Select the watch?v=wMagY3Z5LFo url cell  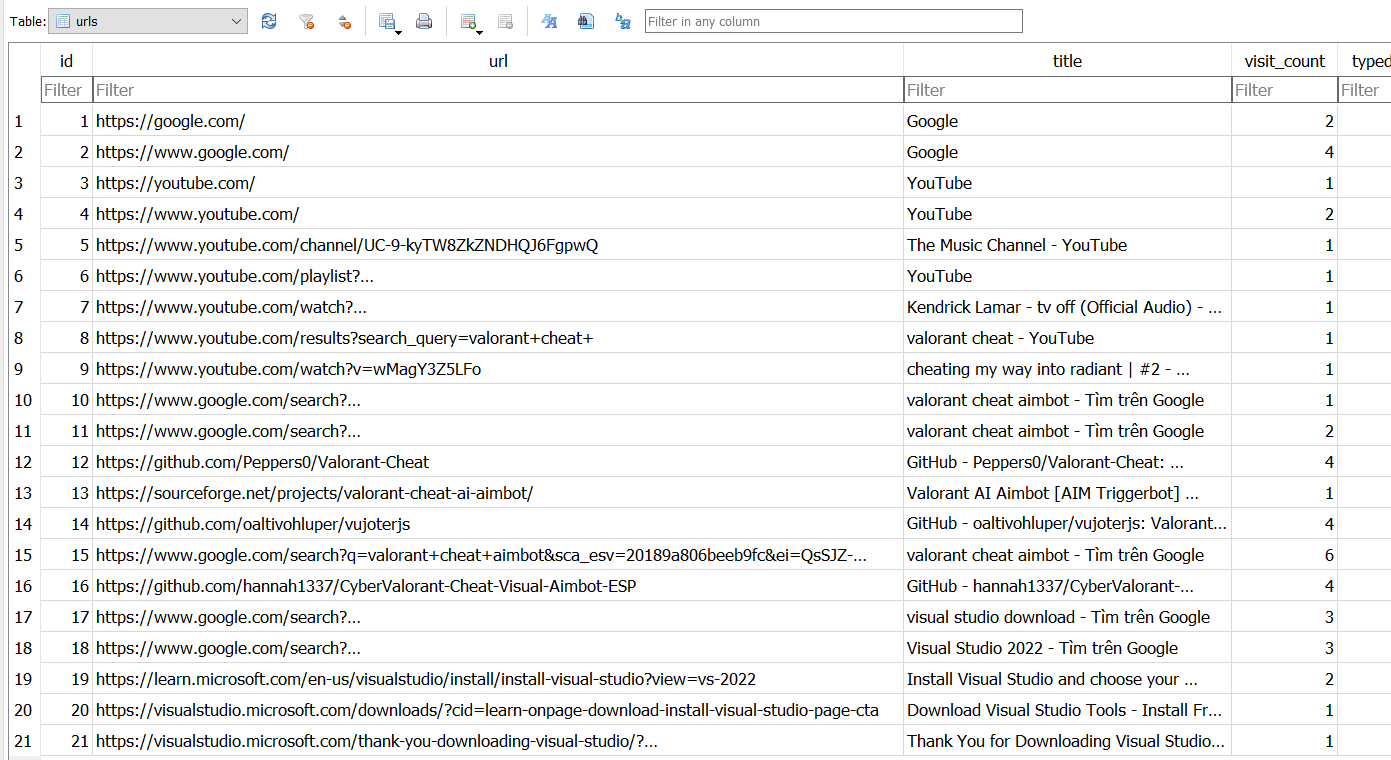(498, 369)
